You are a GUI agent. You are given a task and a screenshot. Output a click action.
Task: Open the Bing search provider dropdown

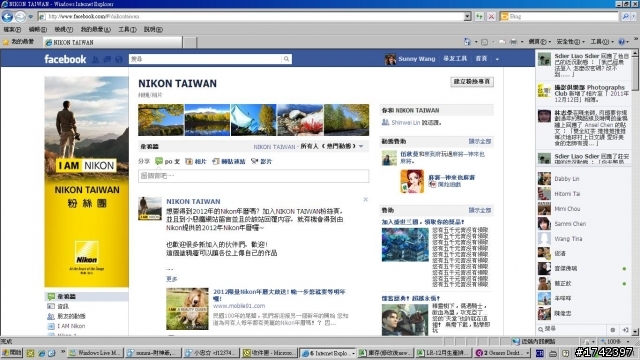click(633, 16)
